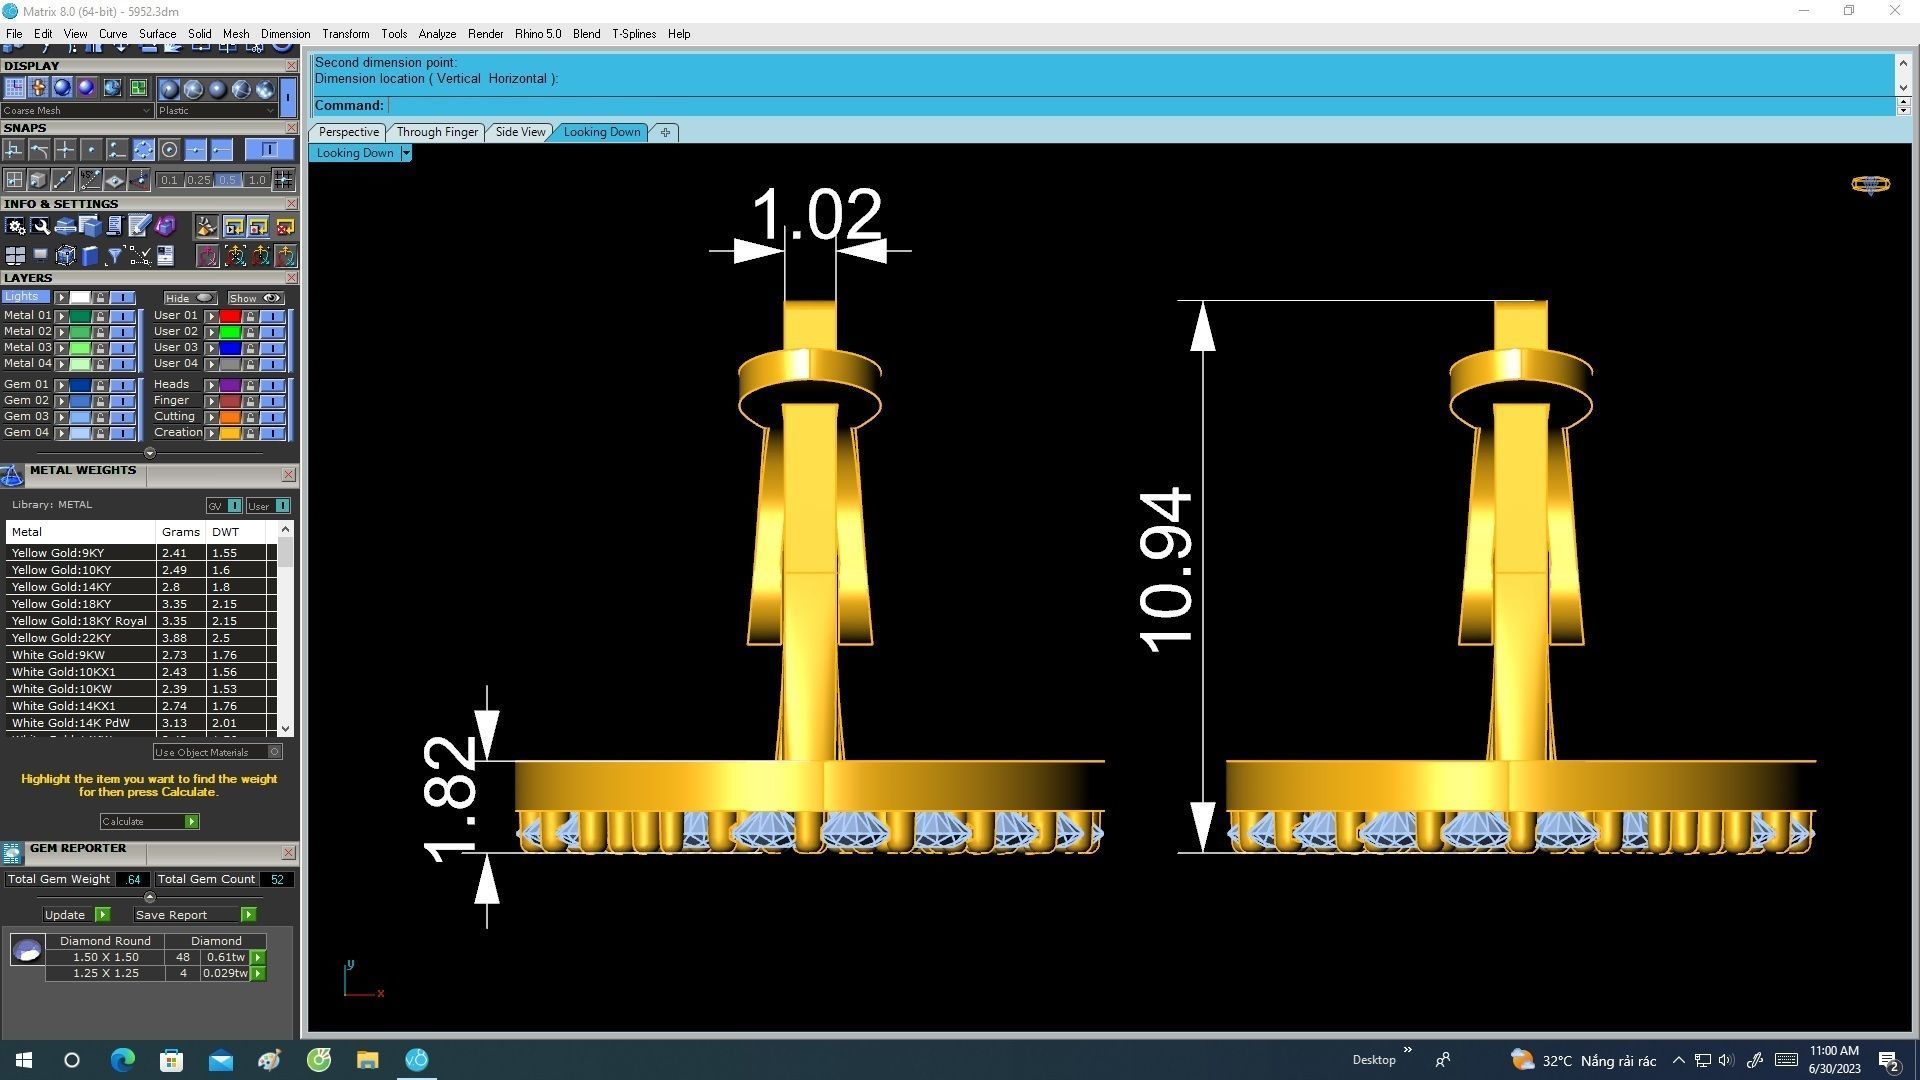
Task: Open the Surface menu
Action: (157, 34)
